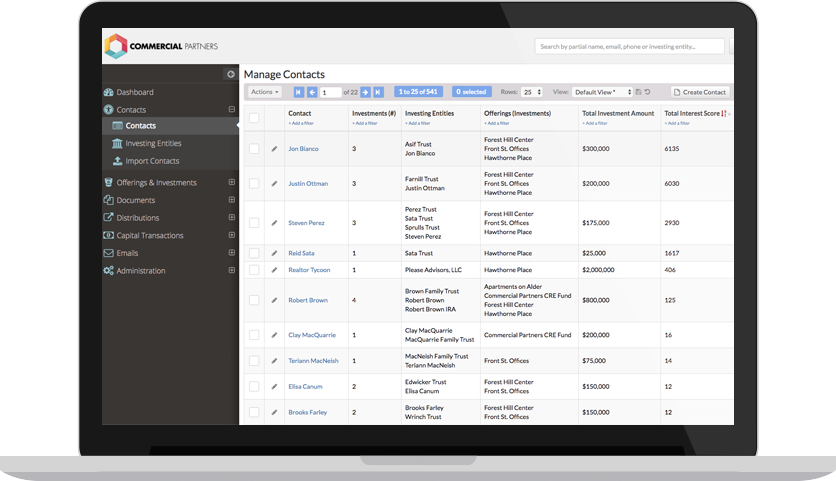Click the Capital Transactions sidebar icon

109,235
